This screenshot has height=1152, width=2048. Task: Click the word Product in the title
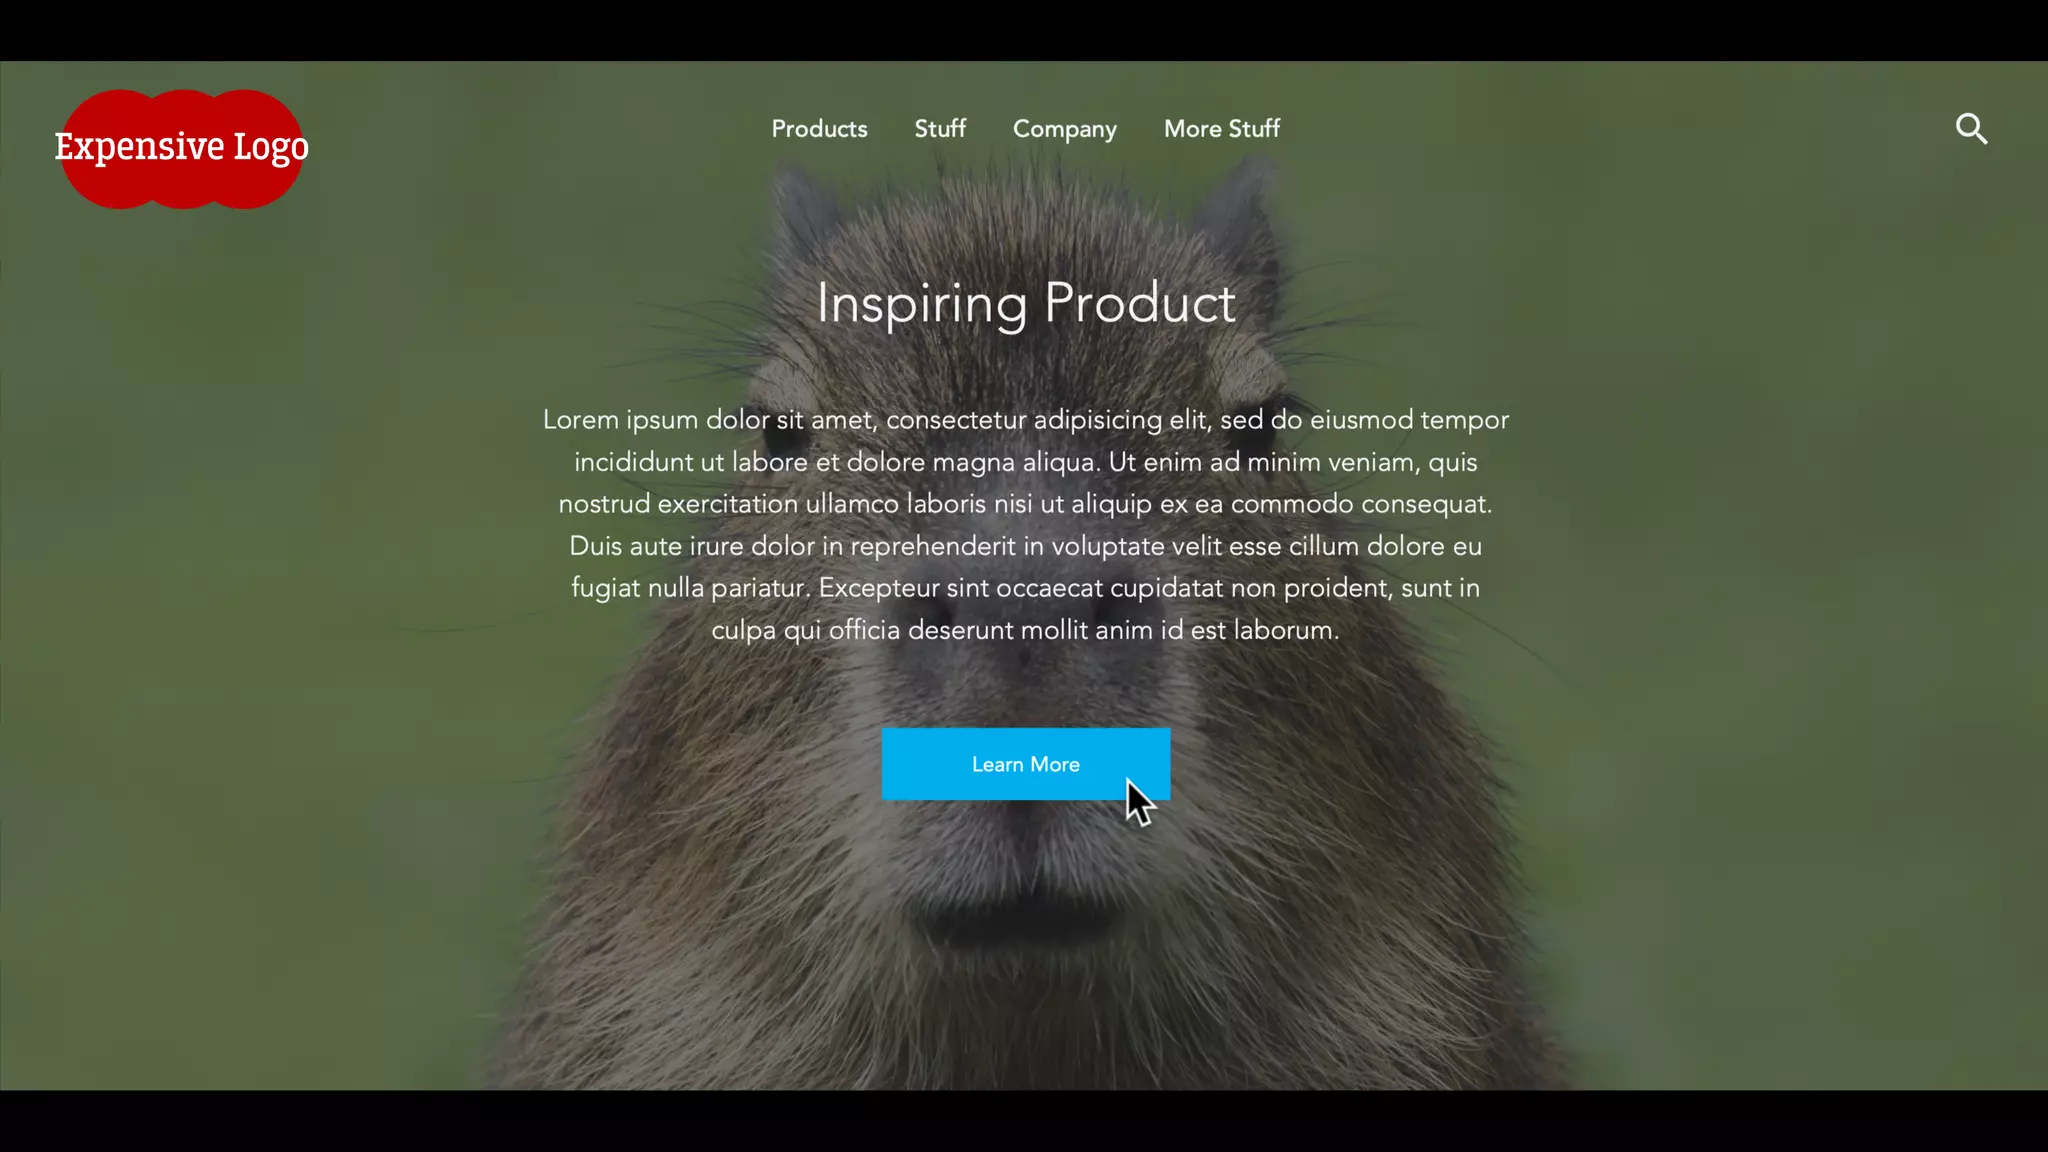(1140, 302)
